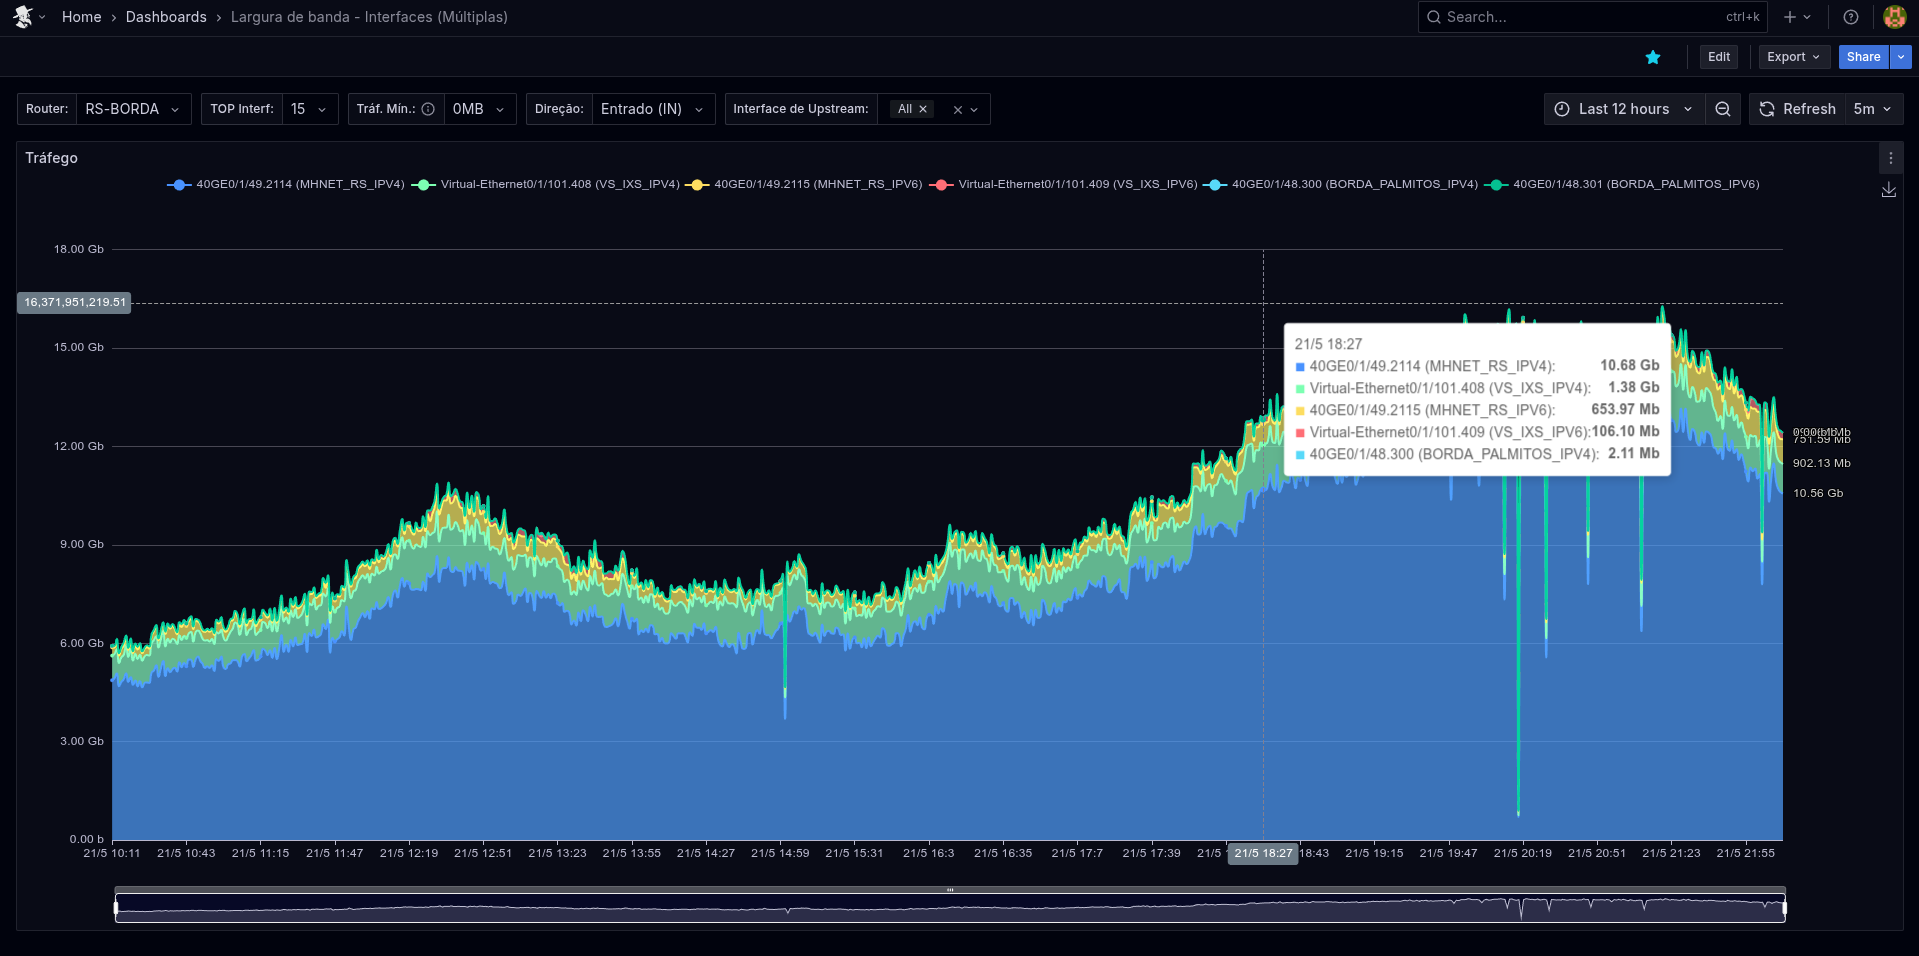Click the left handle of timeline range slider
The image size is (1919, 956).
pyautogui.click(x=116, y=908)
